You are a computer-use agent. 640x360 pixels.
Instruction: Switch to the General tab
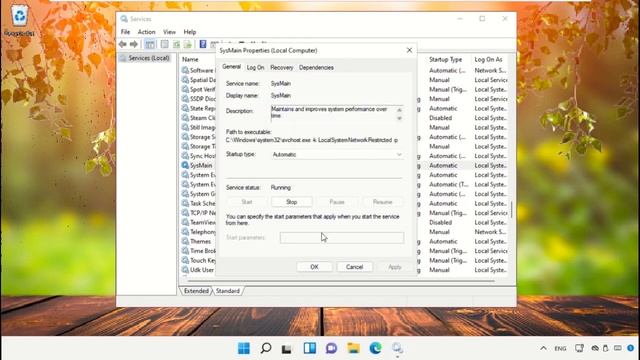231,67
